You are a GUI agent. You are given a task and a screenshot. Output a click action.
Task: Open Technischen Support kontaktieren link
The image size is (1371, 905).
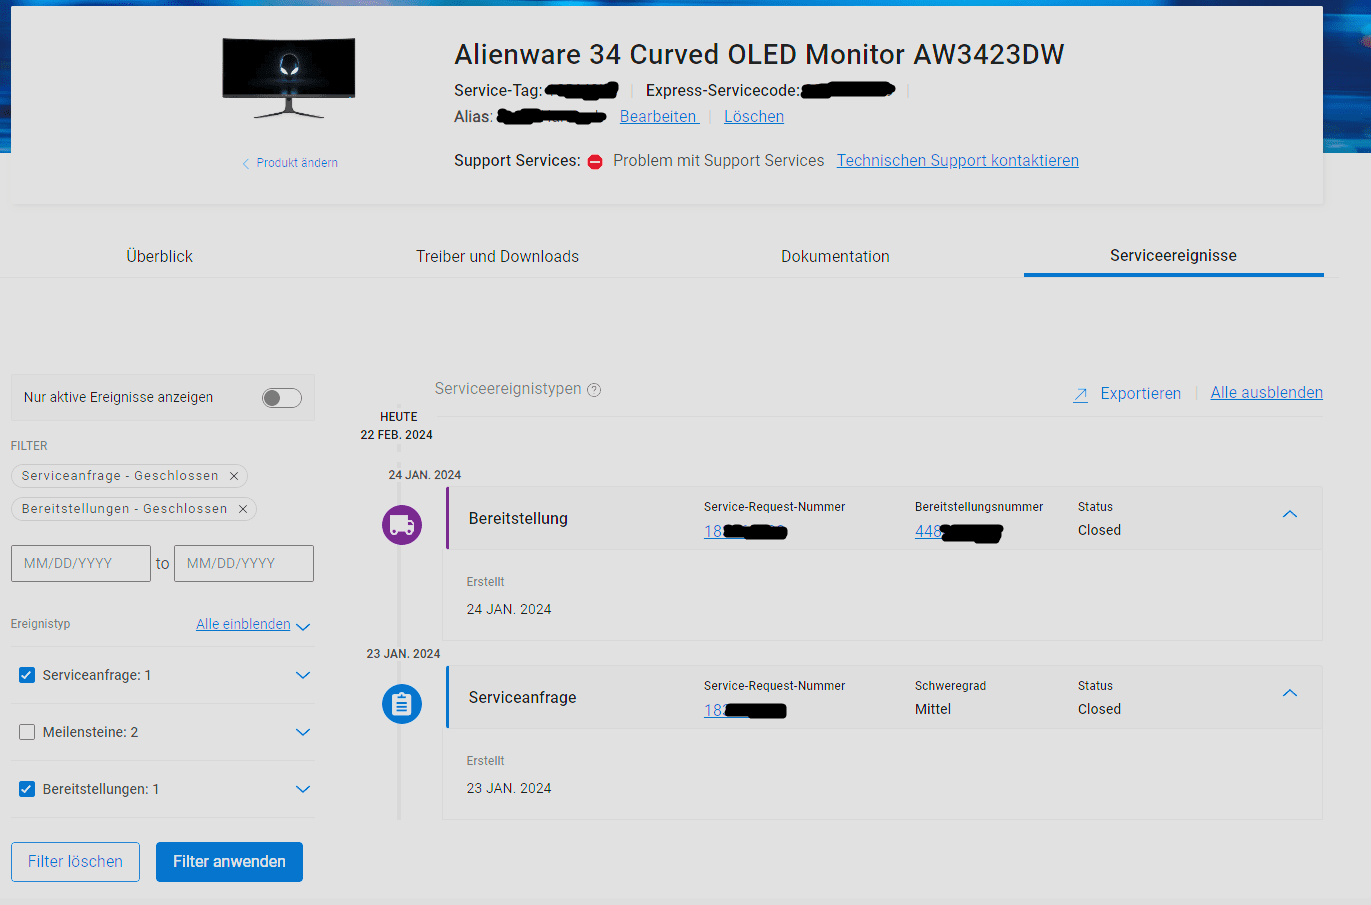[x=958, y=160]
